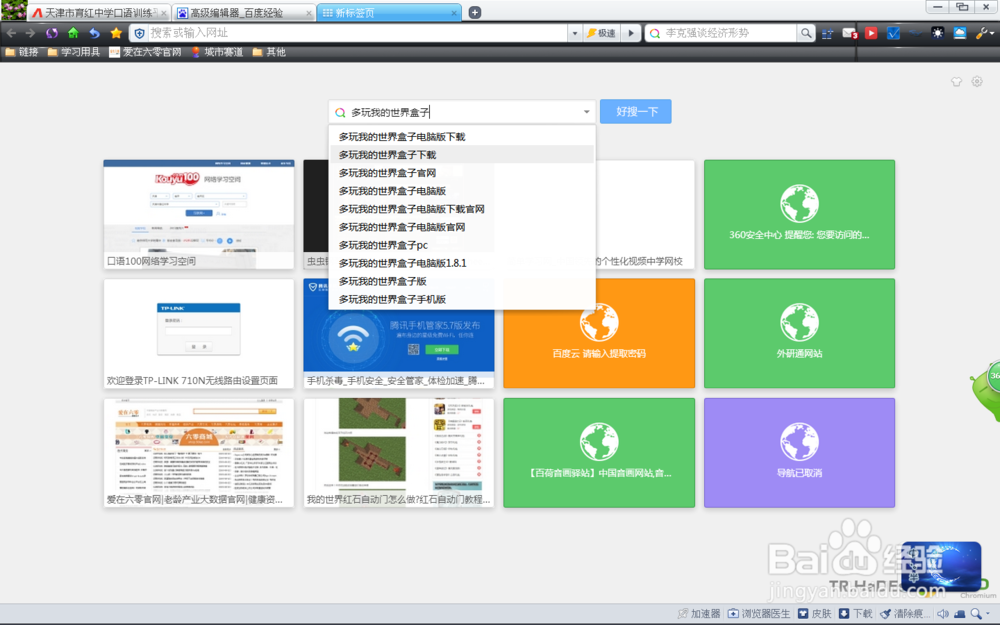The image size is (1000, 625).
Task: Switch to the 高级编辑器_百度经验 tab
Action: coord(244,13)
